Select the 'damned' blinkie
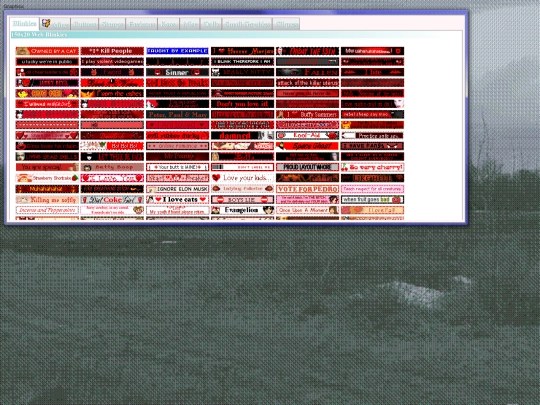 click(242, 135)
